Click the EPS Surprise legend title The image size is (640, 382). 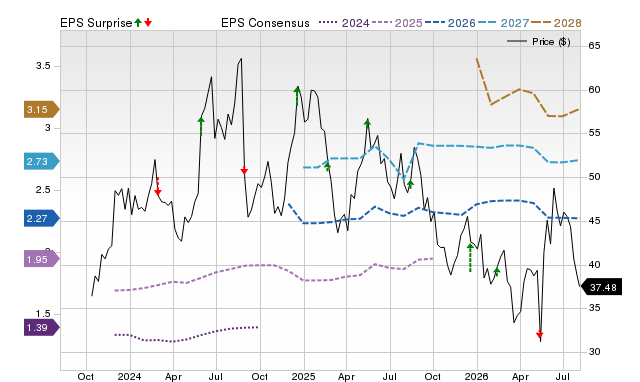96,23
